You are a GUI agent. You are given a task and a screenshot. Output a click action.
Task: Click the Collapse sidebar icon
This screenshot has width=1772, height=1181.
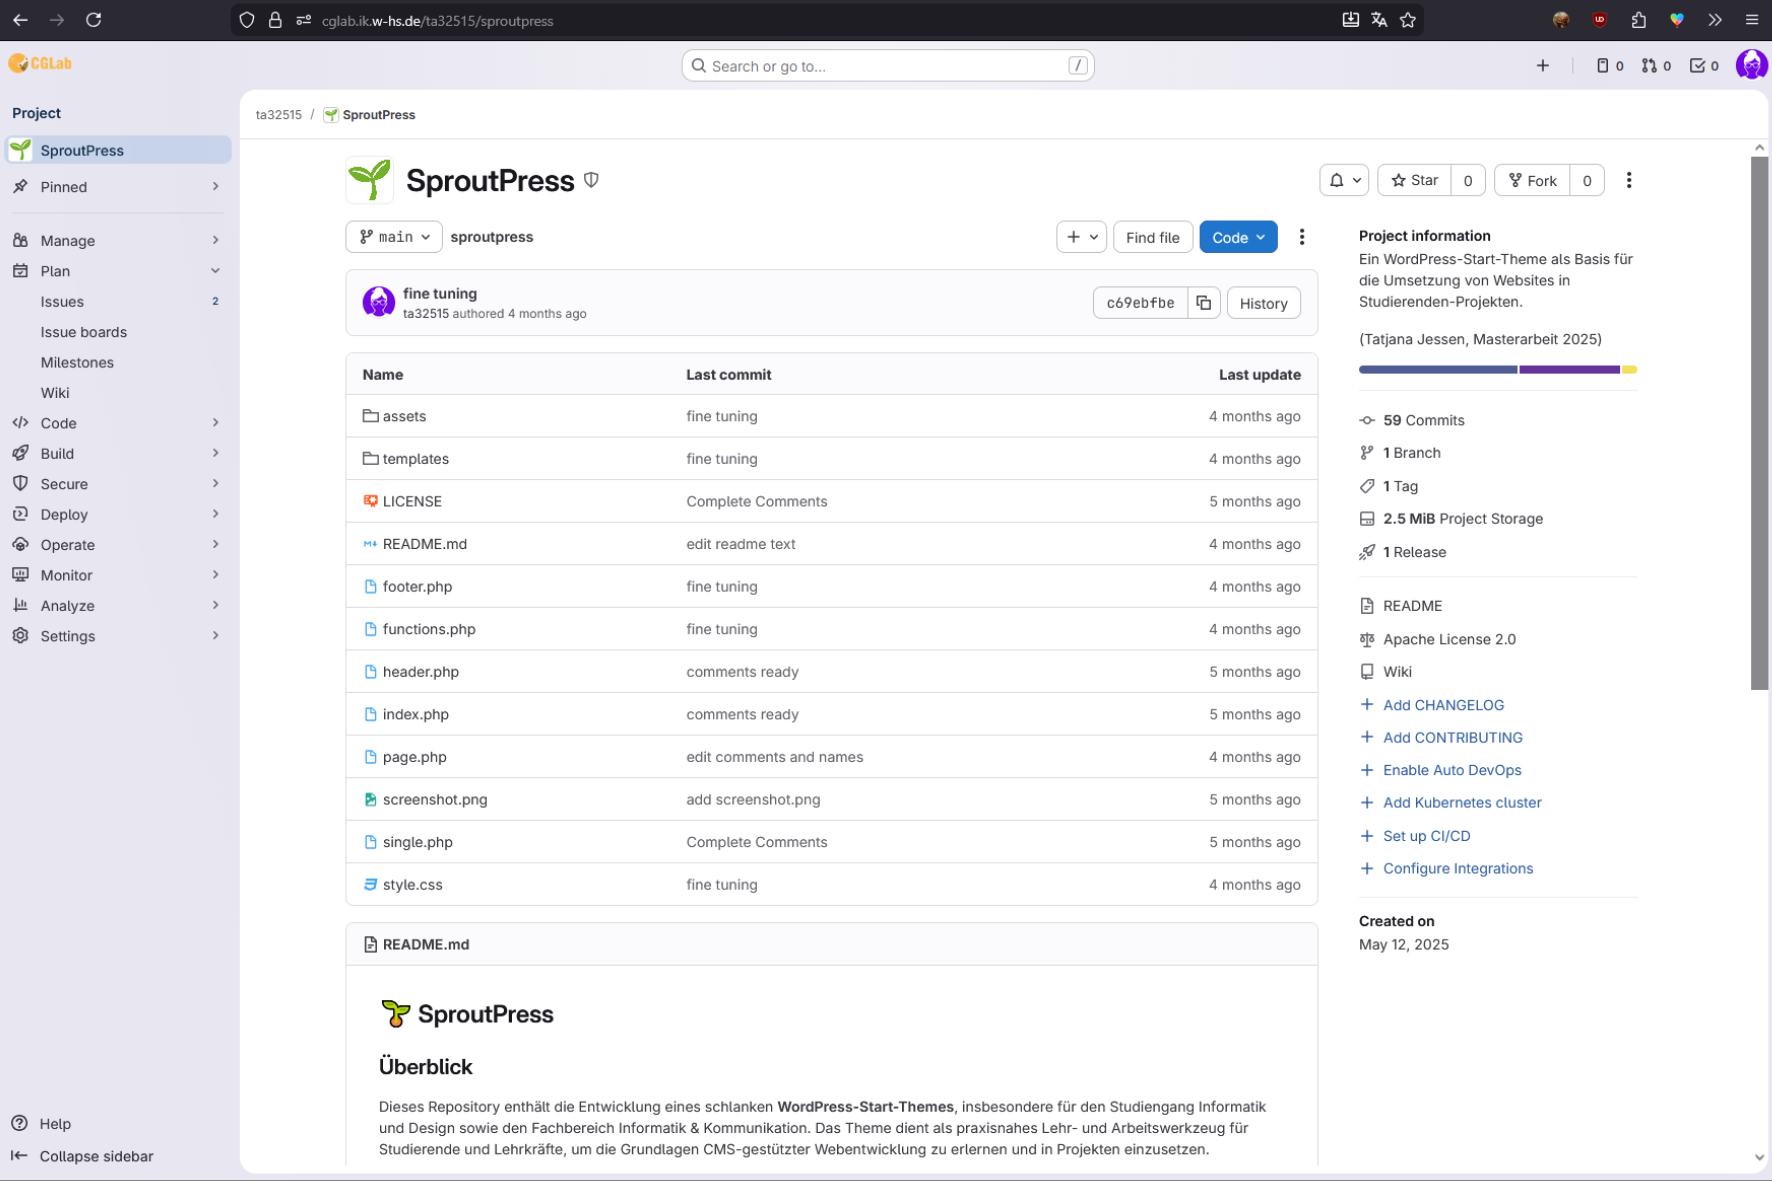pos(19,1156)
